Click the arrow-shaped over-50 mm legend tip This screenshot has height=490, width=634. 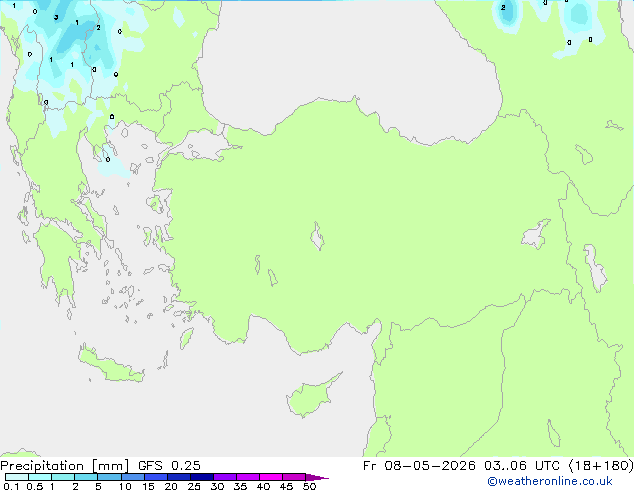pyautogui.click(x=317, y=477)
